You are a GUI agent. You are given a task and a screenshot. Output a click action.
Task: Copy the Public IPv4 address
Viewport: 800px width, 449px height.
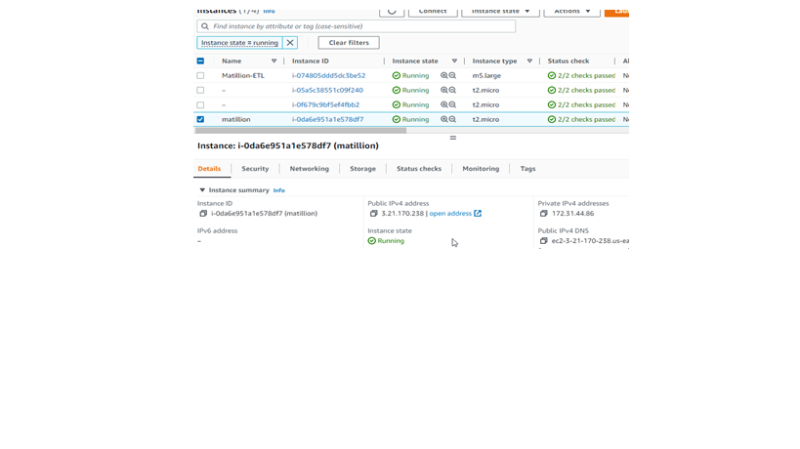click(x=374, y=213)
